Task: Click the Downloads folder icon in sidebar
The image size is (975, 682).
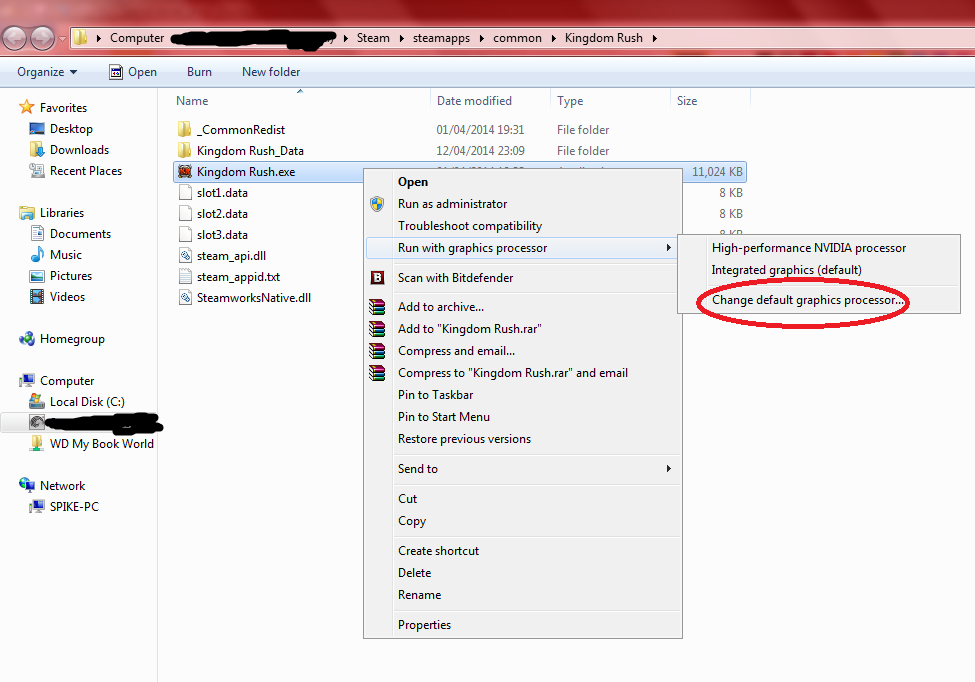Action: [37, 150]
